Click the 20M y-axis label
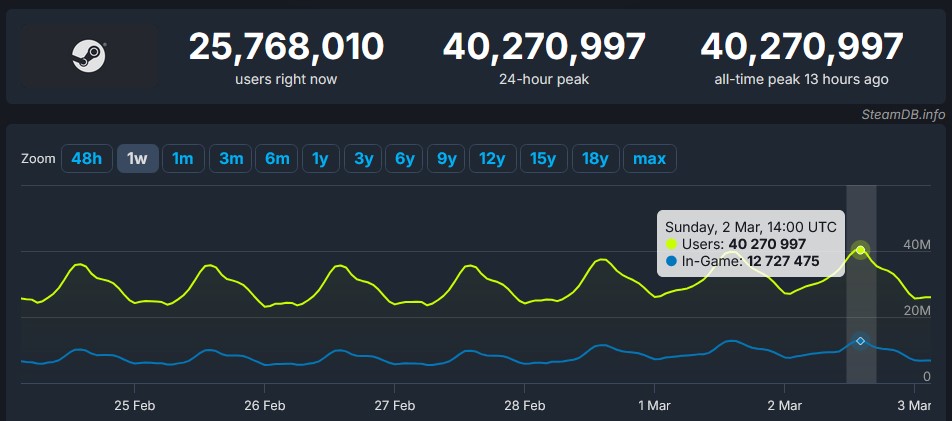This screenshot has height=421, width=952. pos(916,311)
